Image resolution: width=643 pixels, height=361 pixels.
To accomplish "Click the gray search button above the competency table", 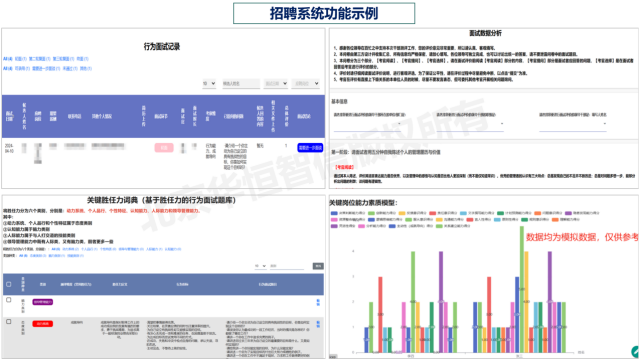I will click(318, 266).
